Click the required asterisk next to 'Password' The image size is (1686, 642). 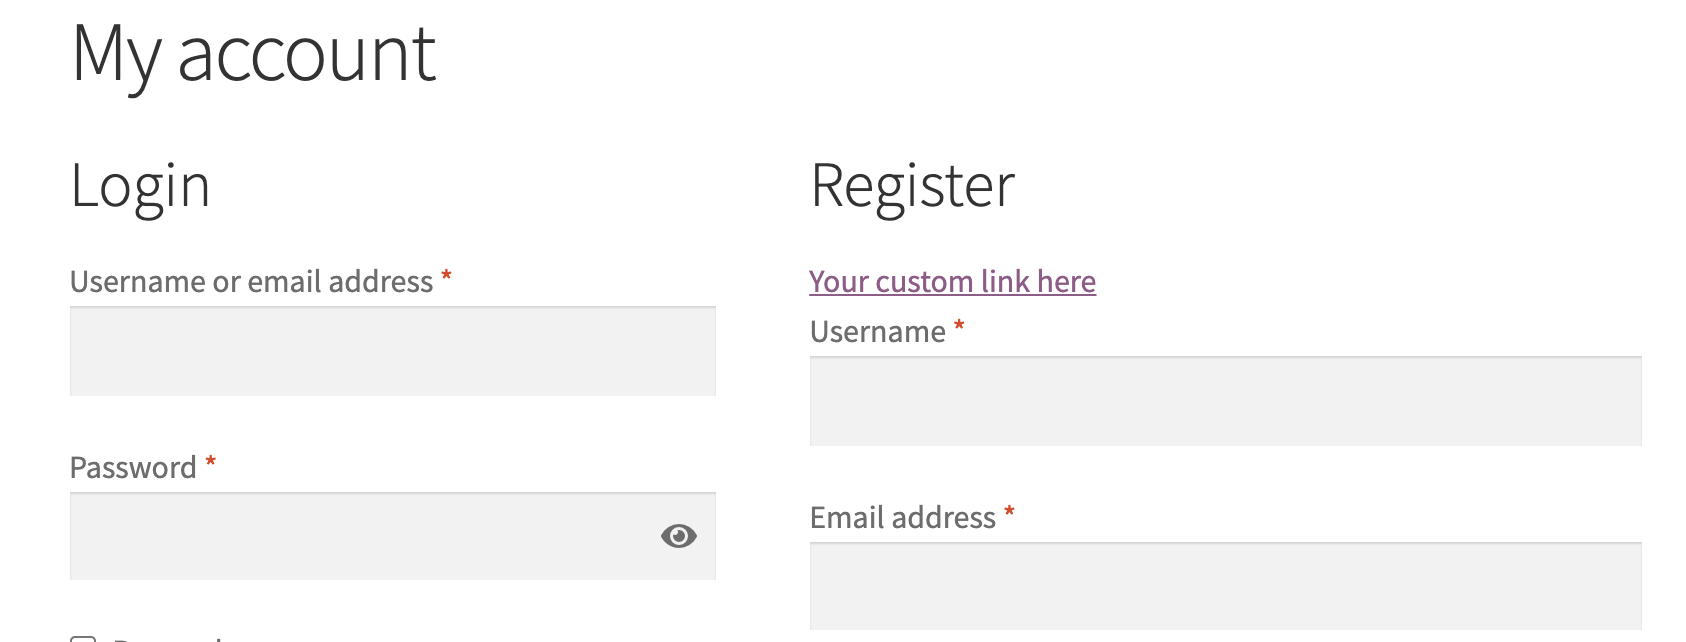[x=211, y=462]
